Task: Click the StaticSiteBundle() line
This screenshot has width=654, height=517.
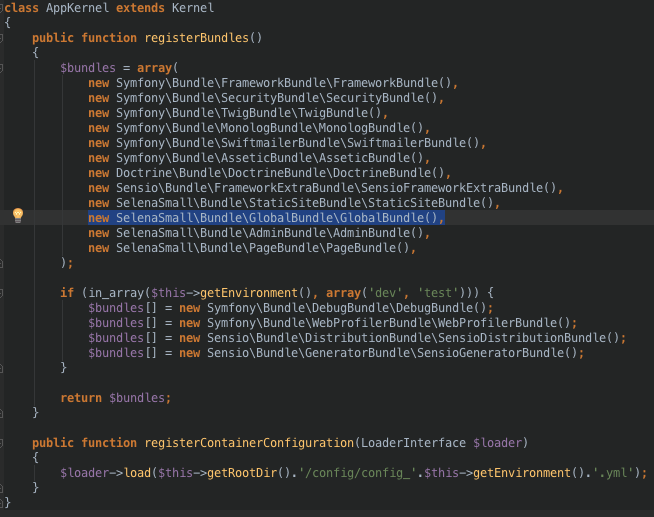Action: coord(294,203)
